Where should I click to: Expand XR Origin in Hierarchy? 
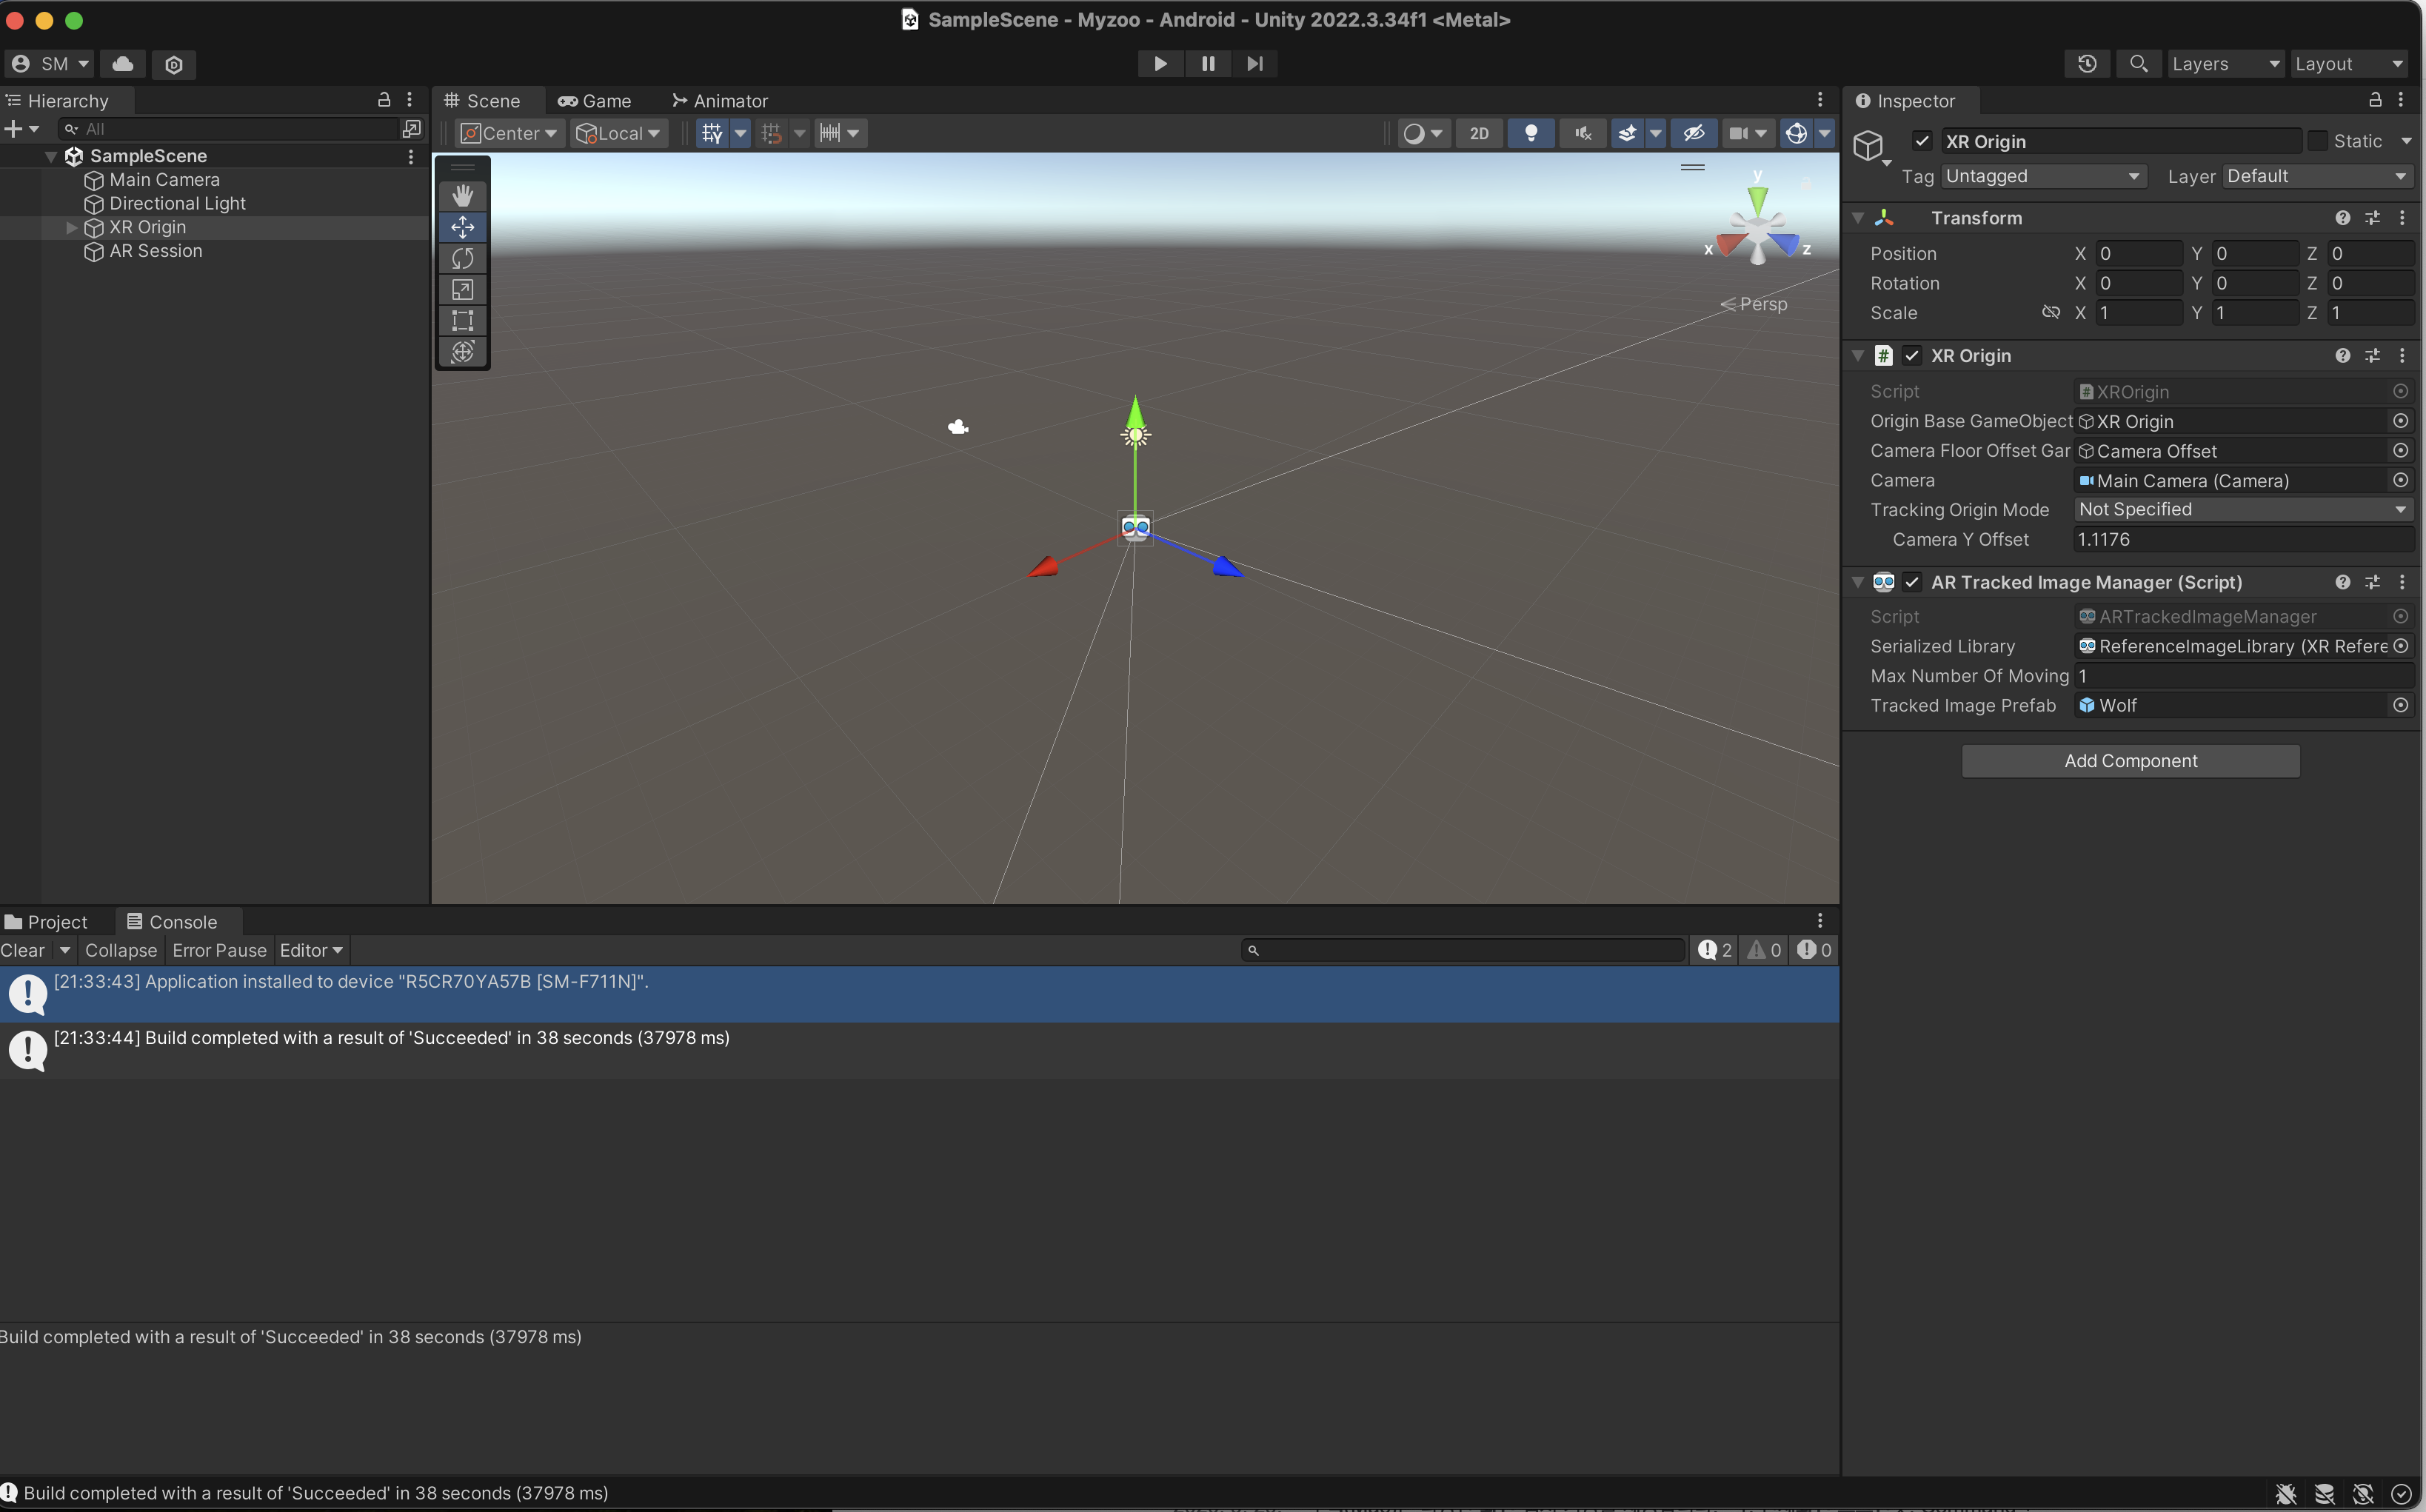point(71,228)
